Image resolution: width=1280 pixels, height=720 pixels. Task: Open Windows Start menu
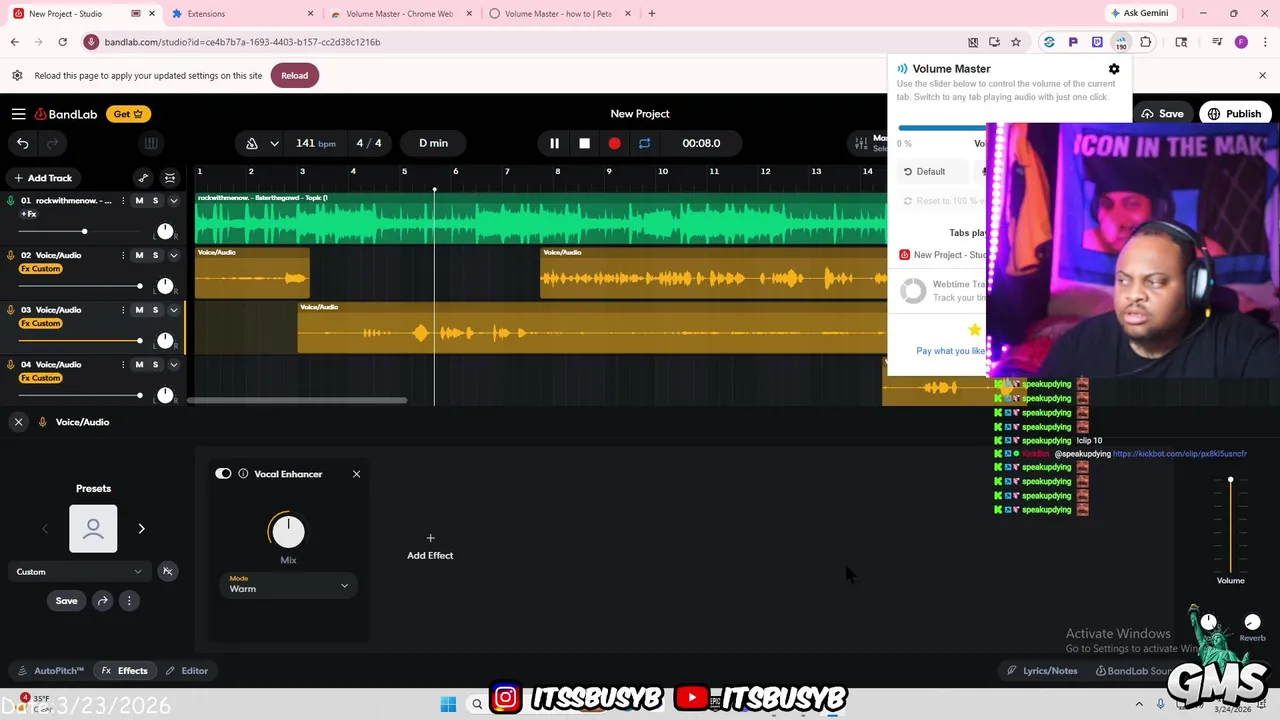click(x=448, y=704)
